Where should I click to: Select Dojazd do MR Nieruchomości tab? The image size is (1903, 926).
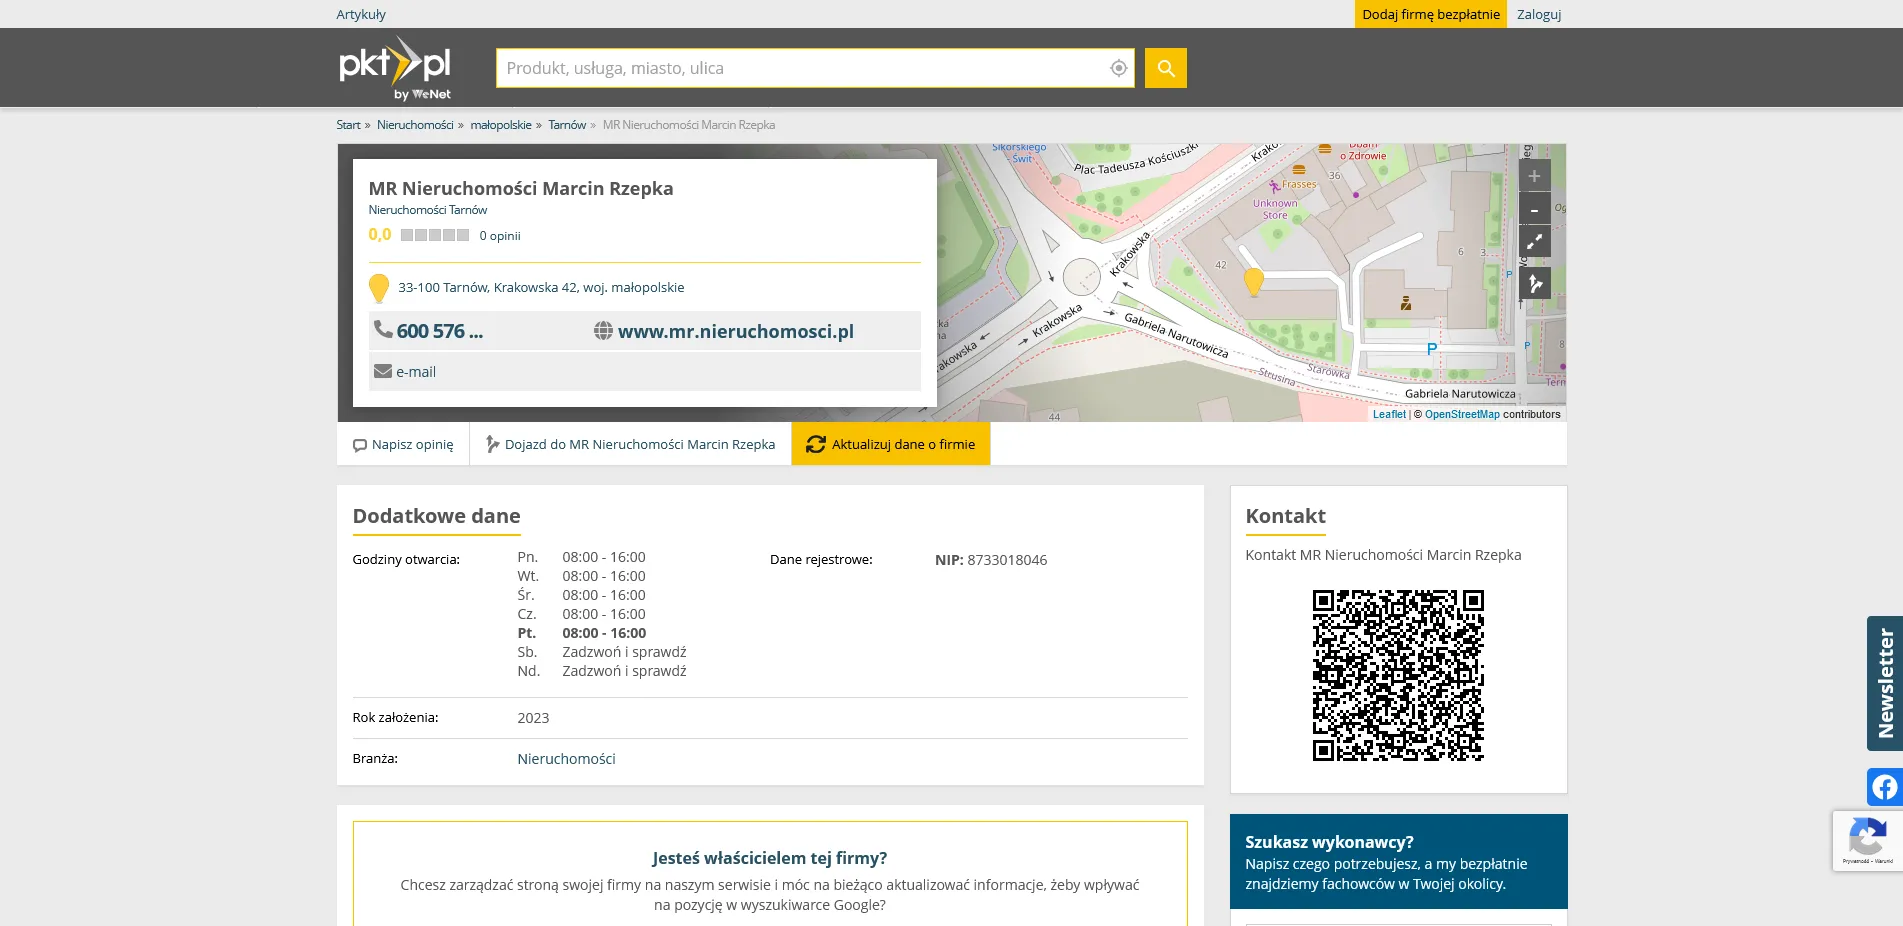(630, 444)
